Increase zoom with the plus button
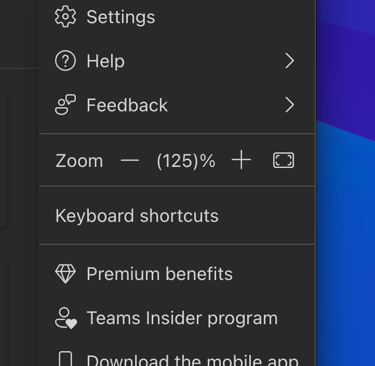 (x=241, y=160)
